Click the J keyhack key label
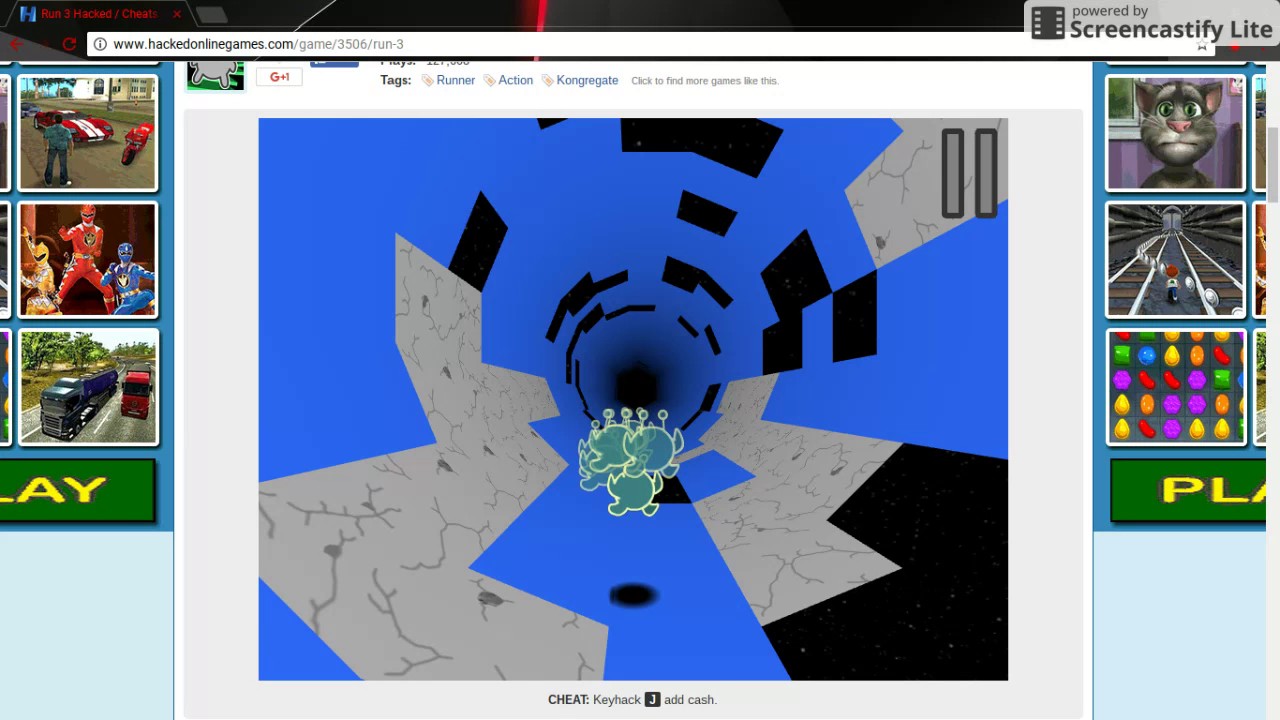The image size is (1280, 720). click(652, 699)
